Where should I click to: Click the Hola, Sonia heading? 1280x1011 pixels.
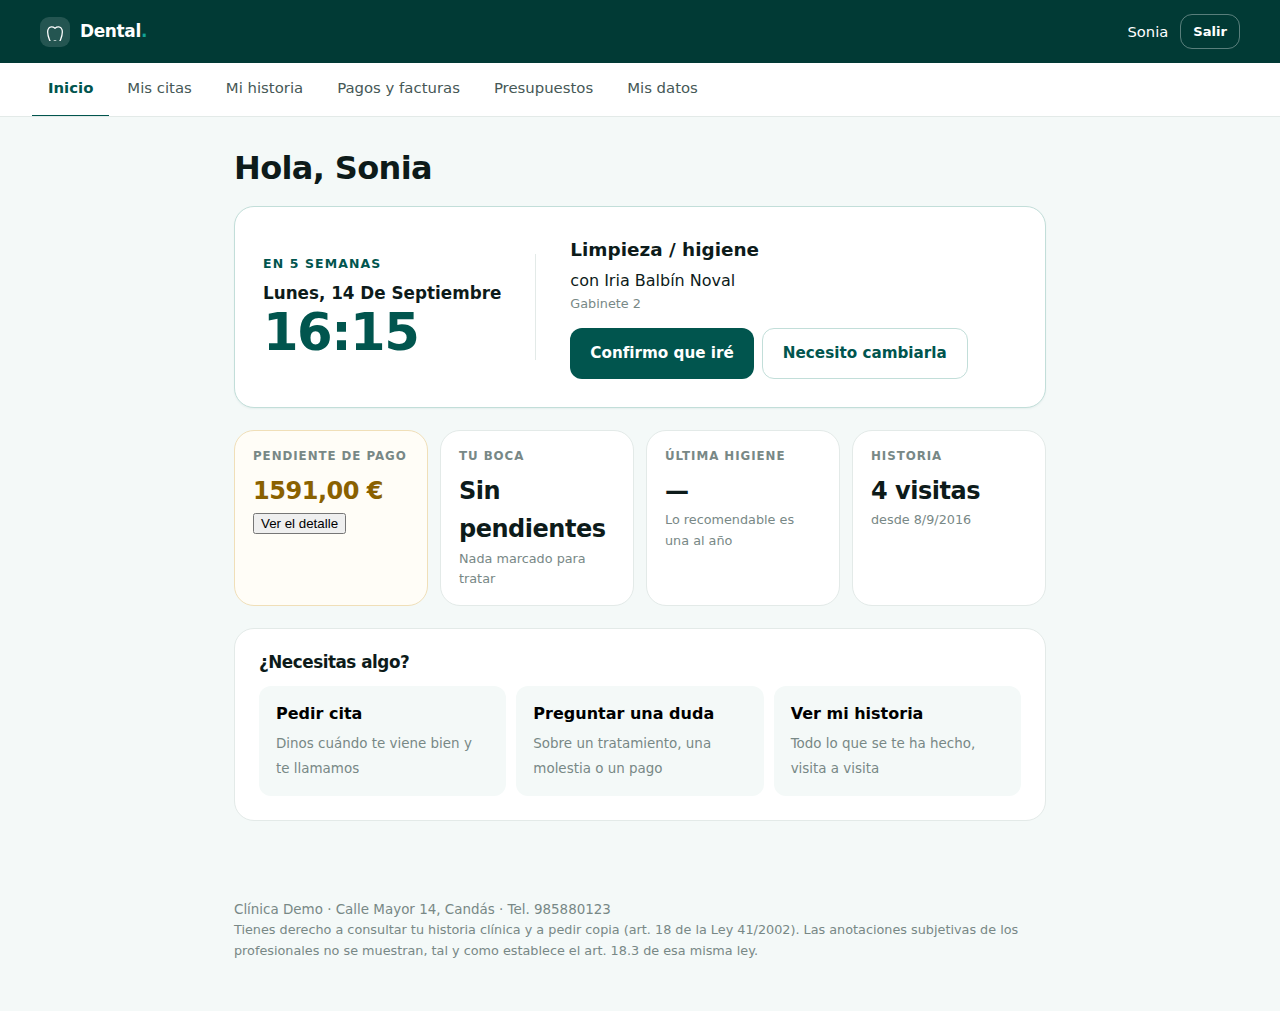tap(333, 168)
